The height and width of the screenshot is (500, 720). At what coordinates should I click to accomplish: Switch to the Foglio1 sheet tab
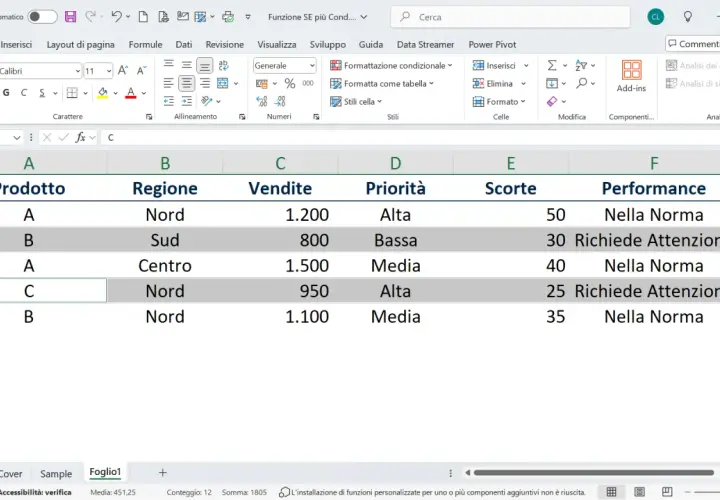(105, 472)
